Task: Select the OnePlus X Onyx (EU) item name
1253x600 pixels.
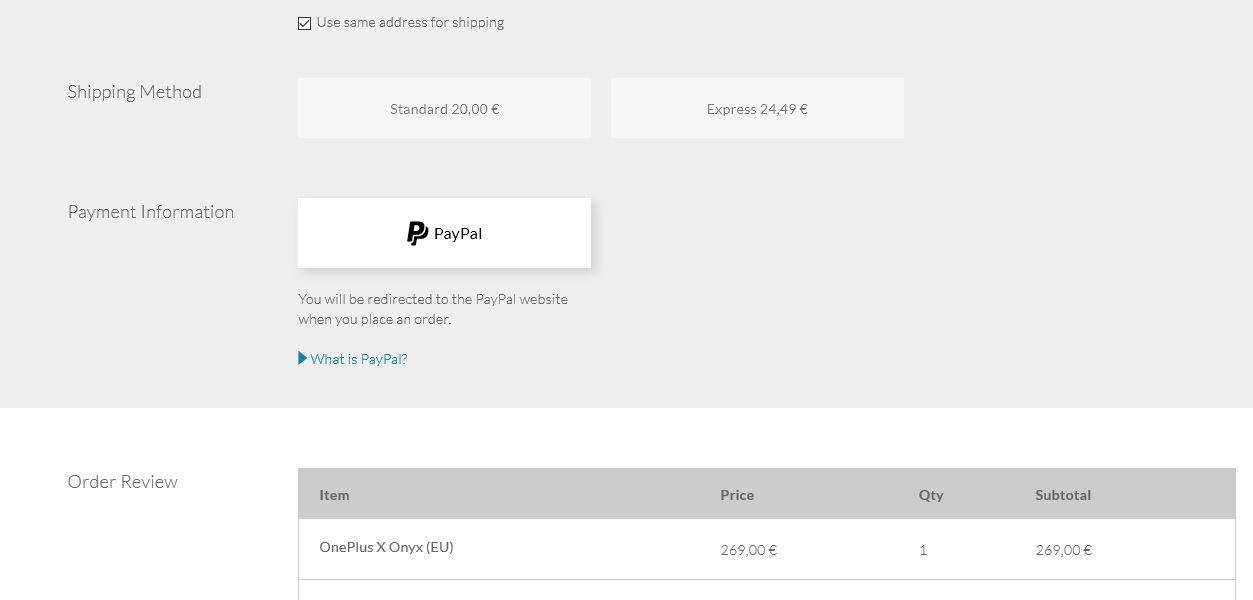Action: (x=386, y=547)
